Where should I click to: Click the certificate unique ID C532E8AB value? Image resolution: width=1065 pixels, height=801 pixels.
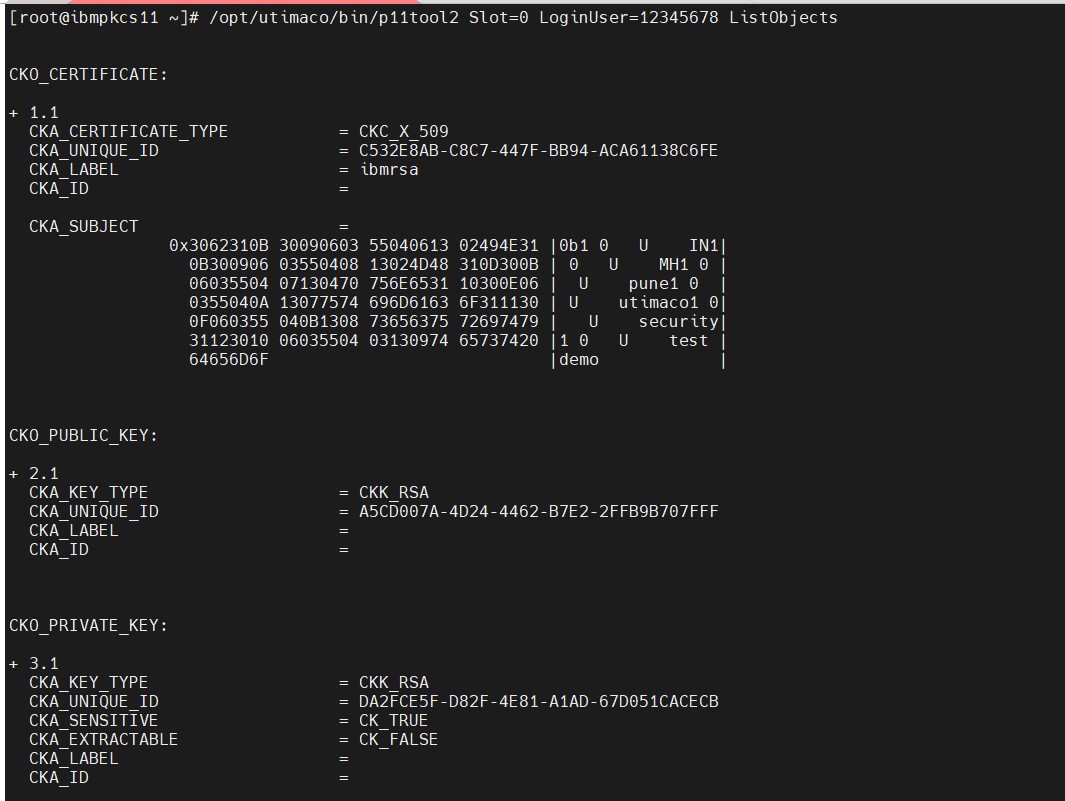point(538,150)
